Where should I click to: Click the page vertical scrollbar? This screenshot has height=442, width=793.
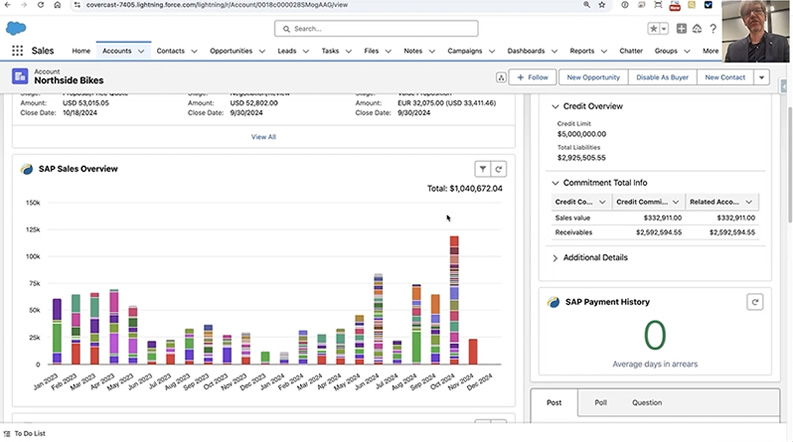789,164
